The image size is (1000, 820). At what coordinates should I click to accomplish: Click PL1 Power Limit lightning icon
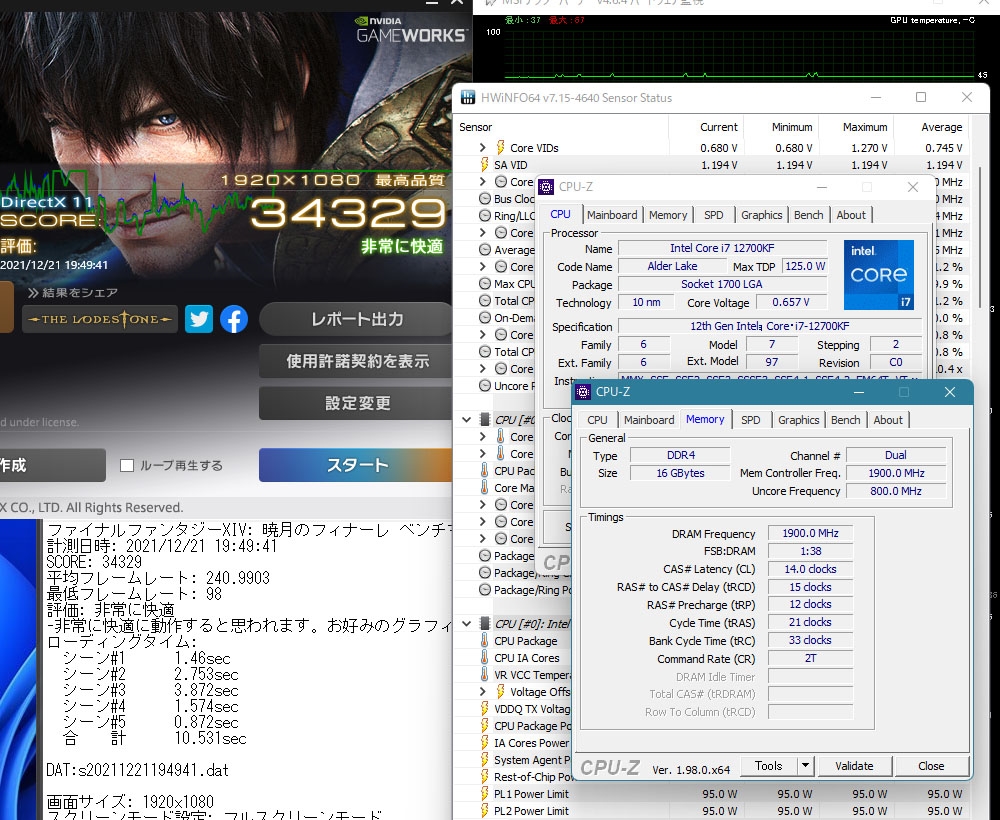485,793
